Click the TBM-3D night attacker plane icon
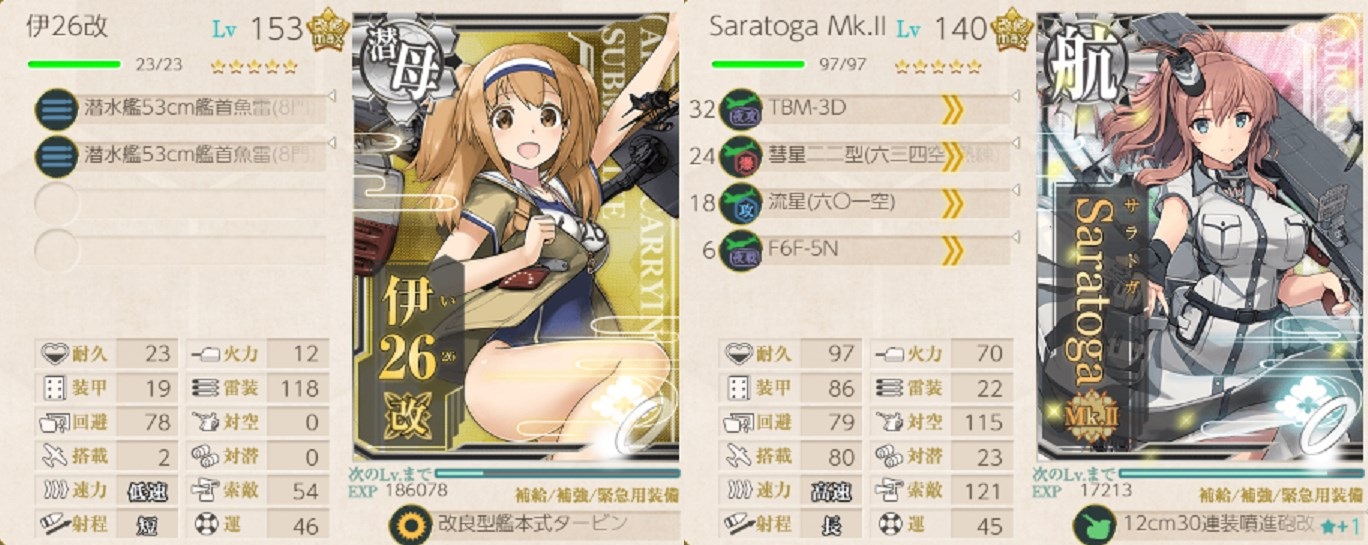 point(741,109)
